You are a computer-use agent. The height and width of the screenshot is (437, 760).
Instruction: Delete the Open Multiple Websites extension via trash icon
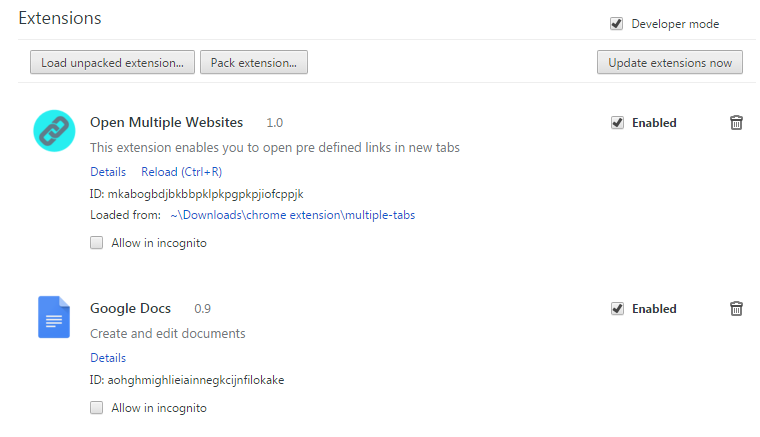[x=736, y=123]
